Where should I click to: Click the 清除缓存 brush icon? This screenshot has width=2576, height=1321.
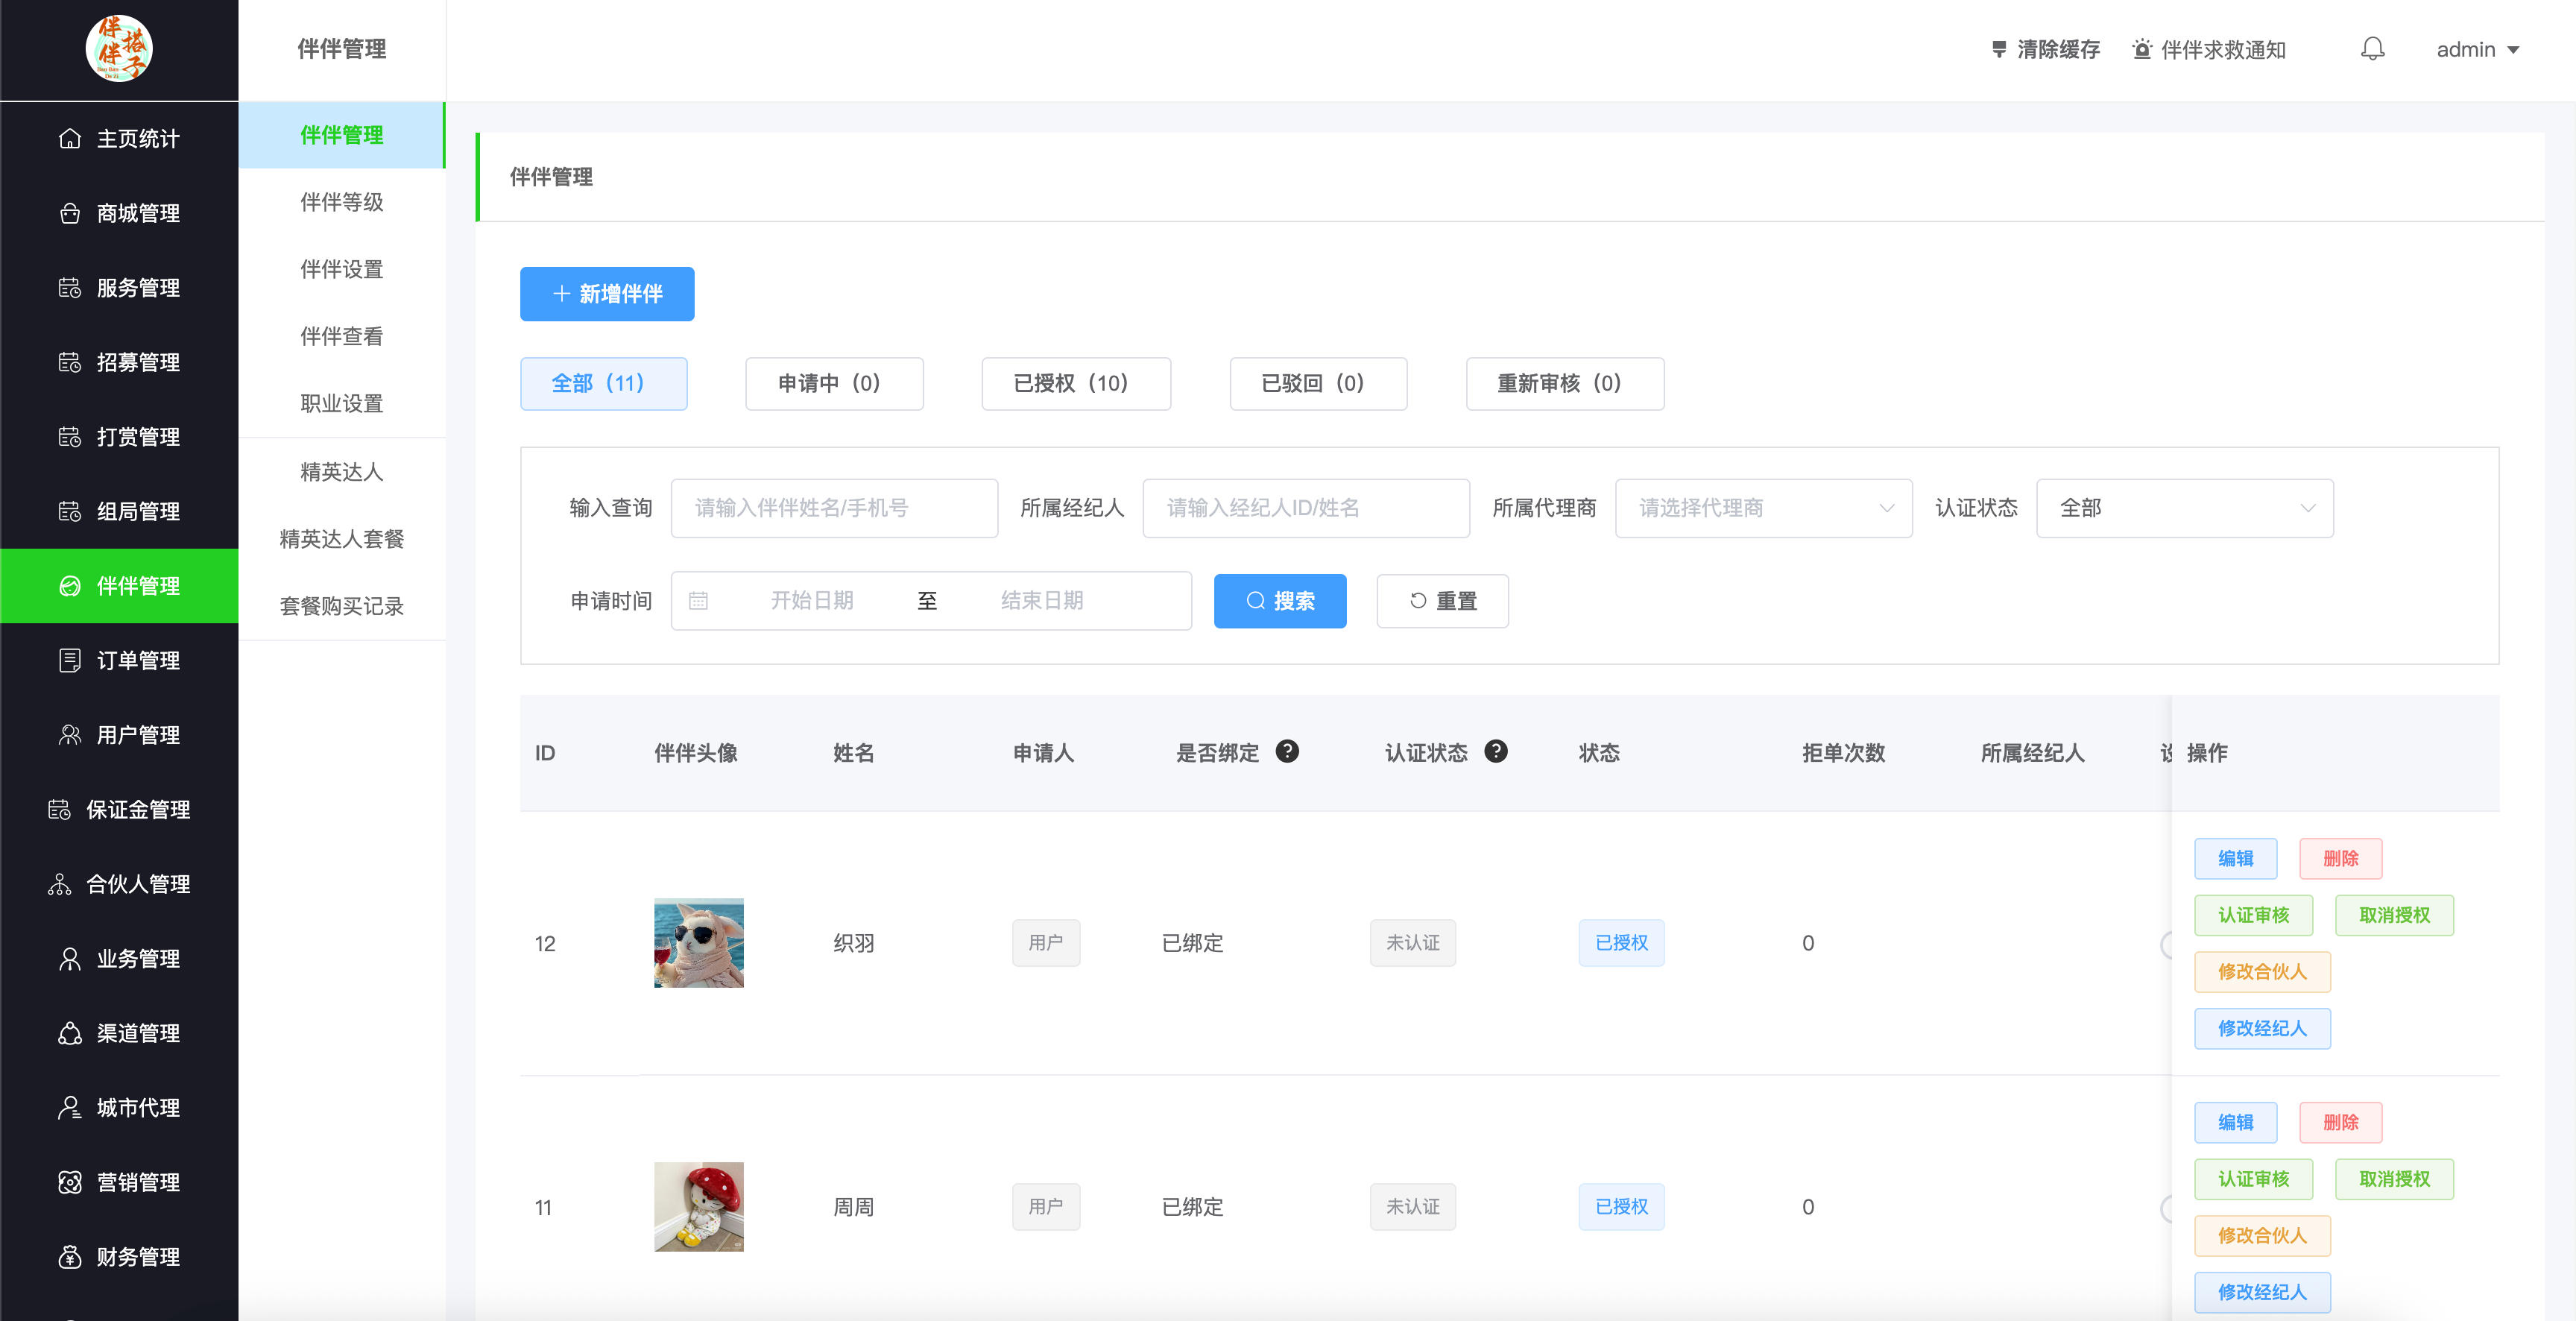(x=1998, y=50)
